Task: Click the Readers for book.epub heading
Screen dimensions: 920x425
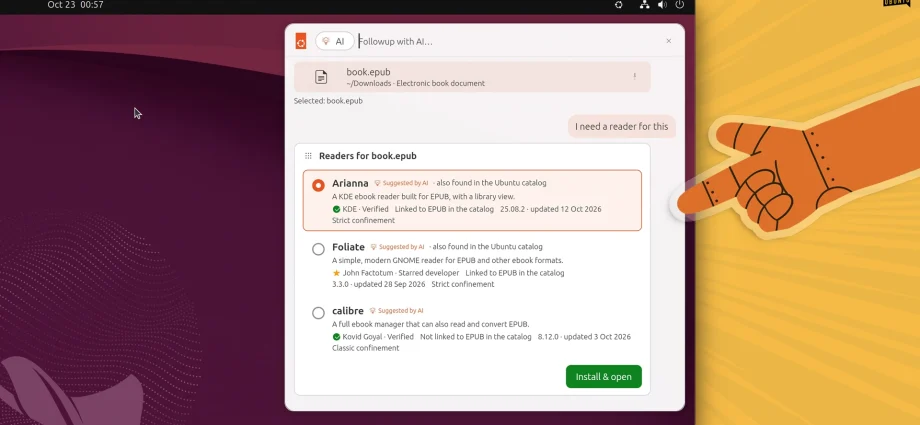Action: click(x=367, y=156)
